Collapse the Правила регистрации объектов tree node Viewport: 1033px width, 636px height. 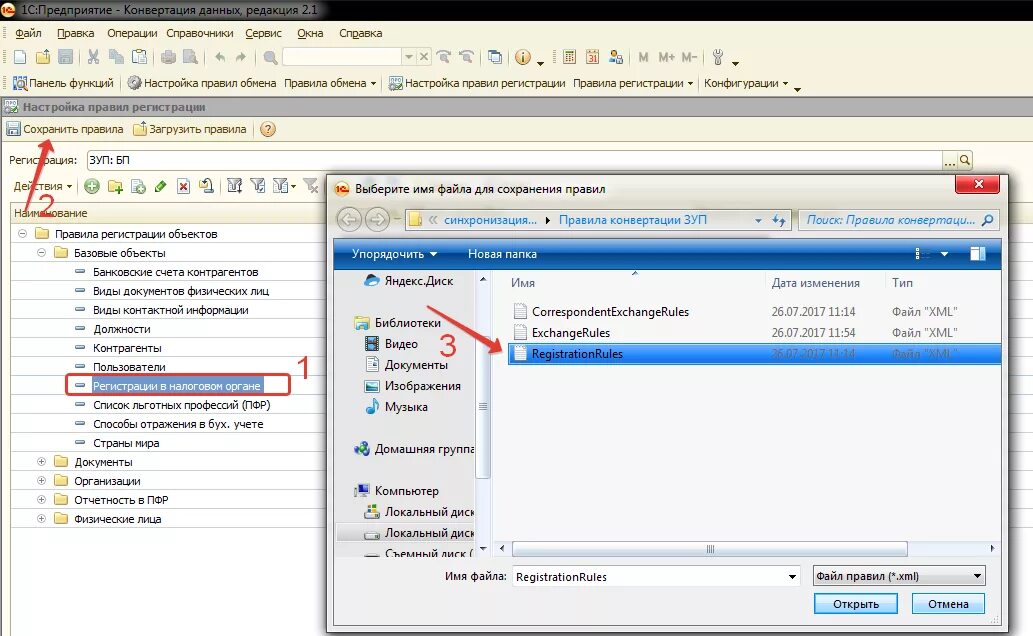22,233
